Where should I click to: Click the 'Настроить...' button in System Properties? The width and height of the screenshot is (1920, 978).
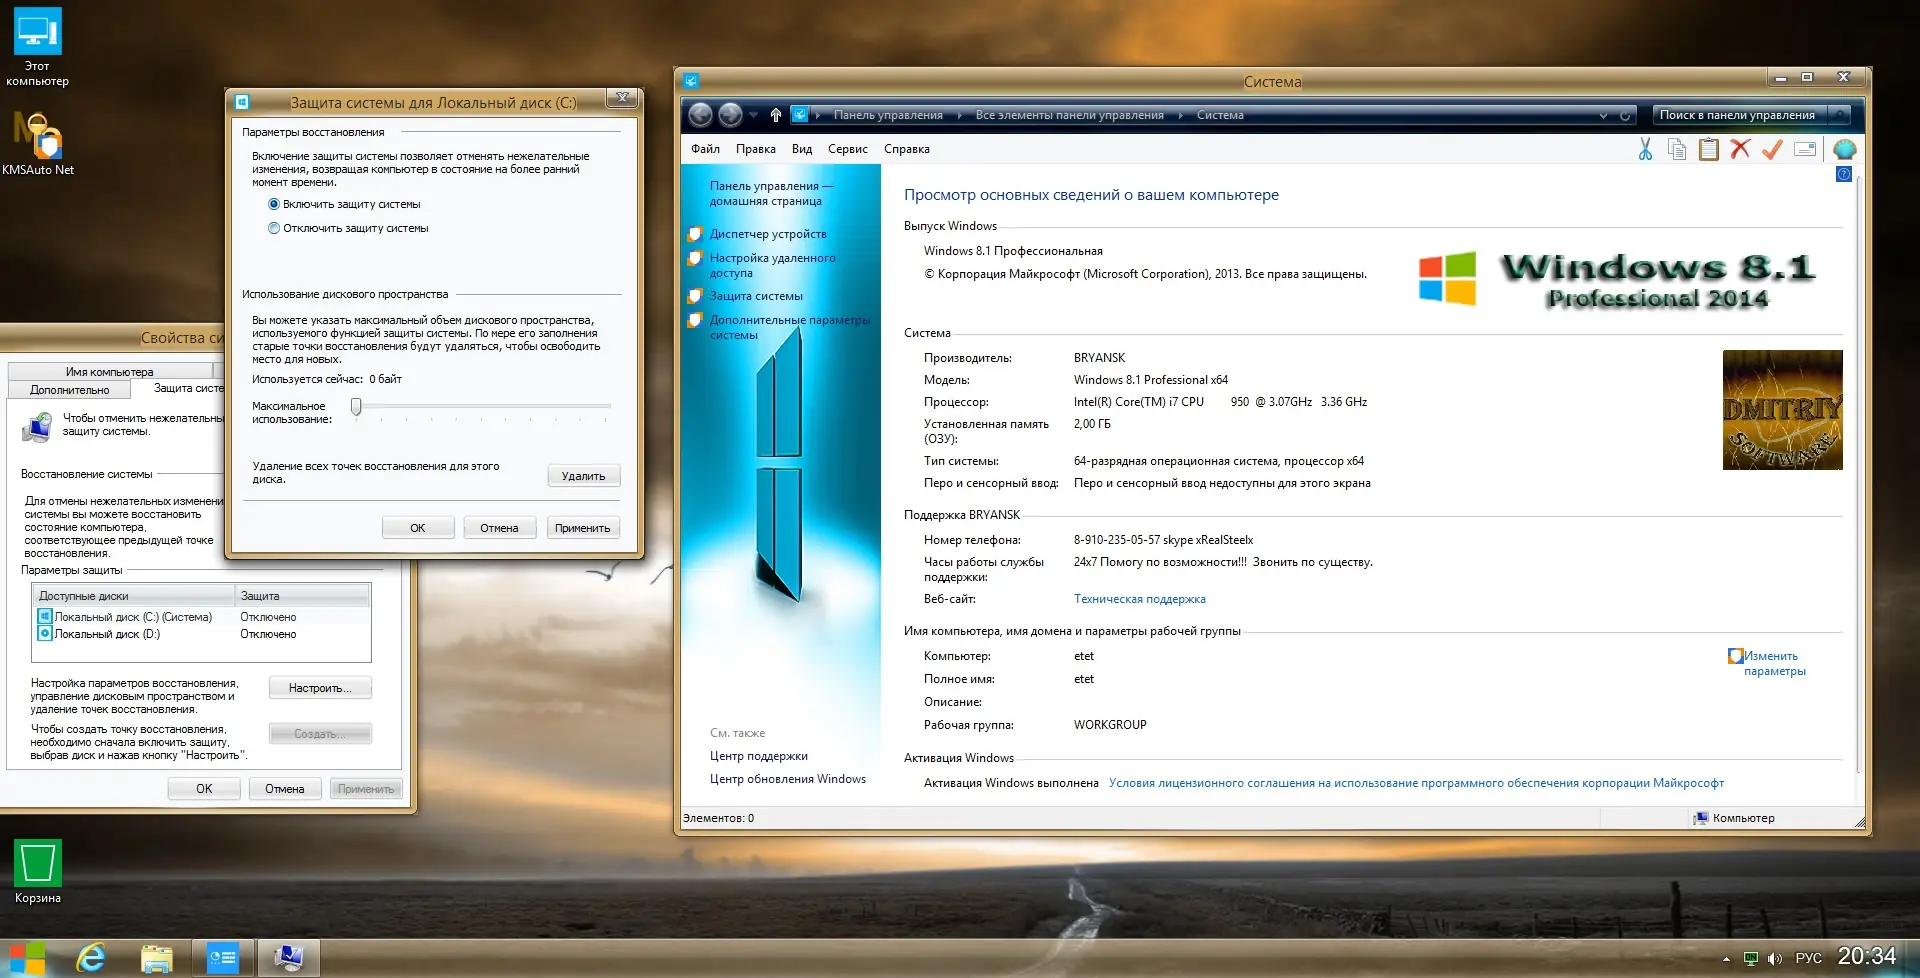click(x=320, y=688)
